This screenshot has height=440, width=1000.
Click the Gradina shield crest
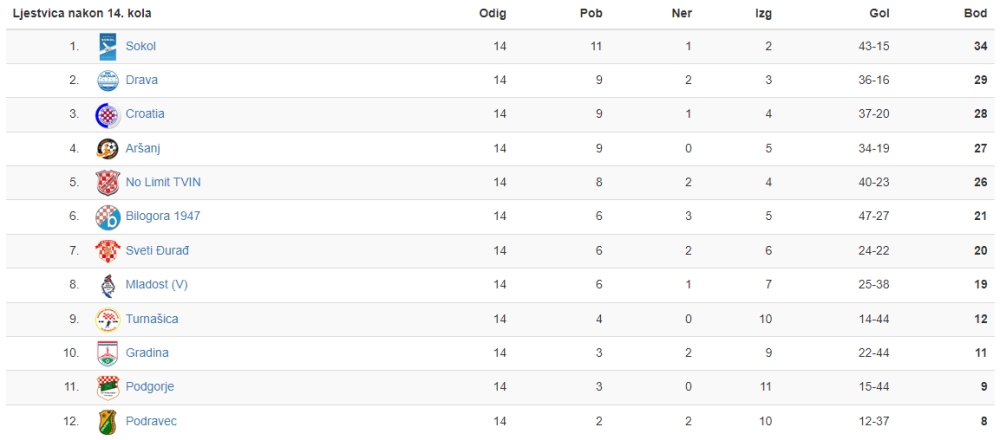pyautogui.click(x=108, y=353)
